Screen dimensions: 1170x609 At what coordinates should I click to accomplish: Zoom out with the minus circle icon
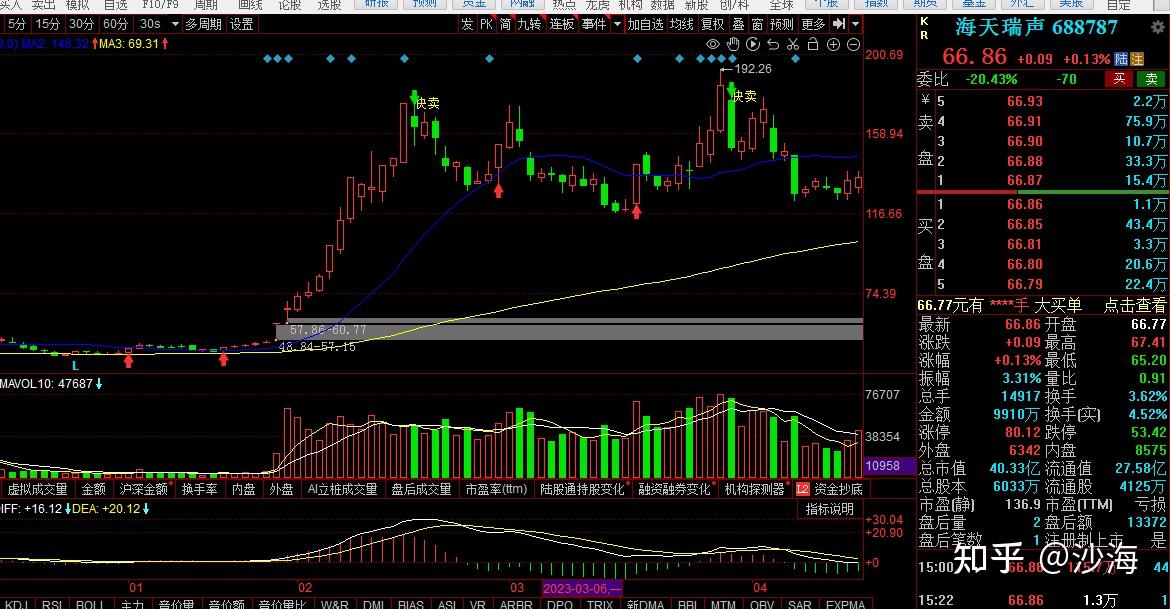[x=854, y=45]
